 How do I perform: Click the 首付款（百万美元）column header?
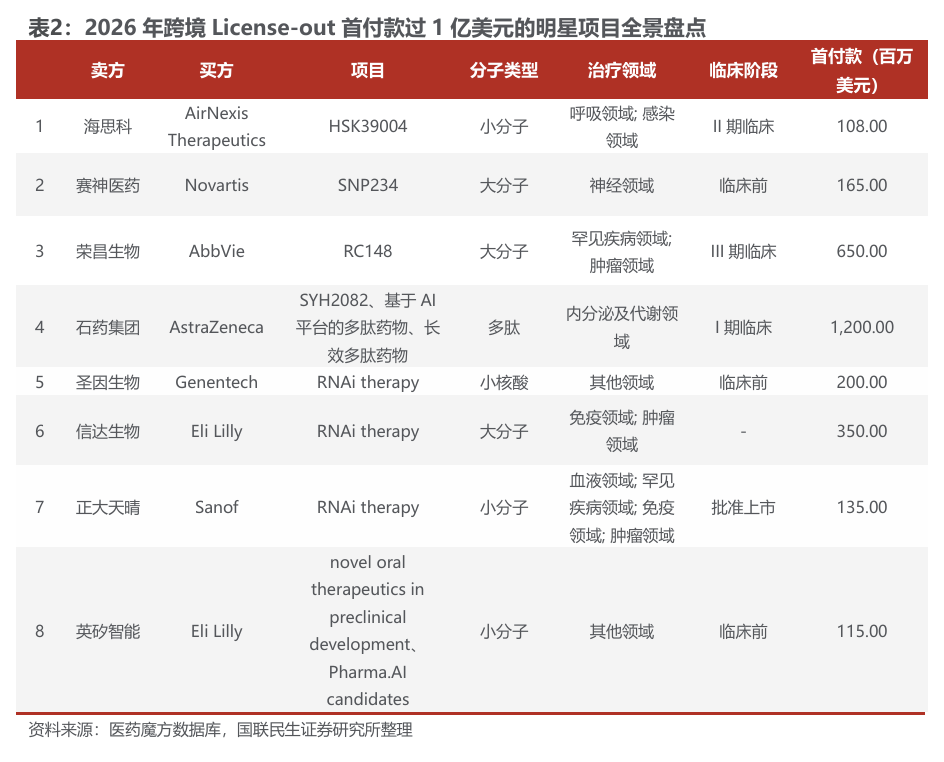[861, 71]
